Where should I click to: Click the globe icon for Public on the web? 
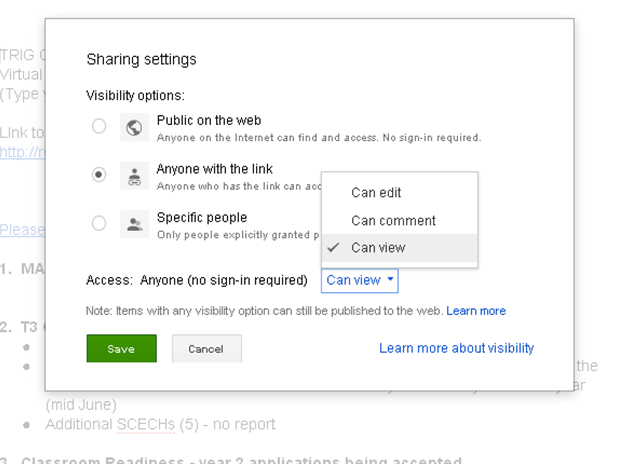coord(134,127)
